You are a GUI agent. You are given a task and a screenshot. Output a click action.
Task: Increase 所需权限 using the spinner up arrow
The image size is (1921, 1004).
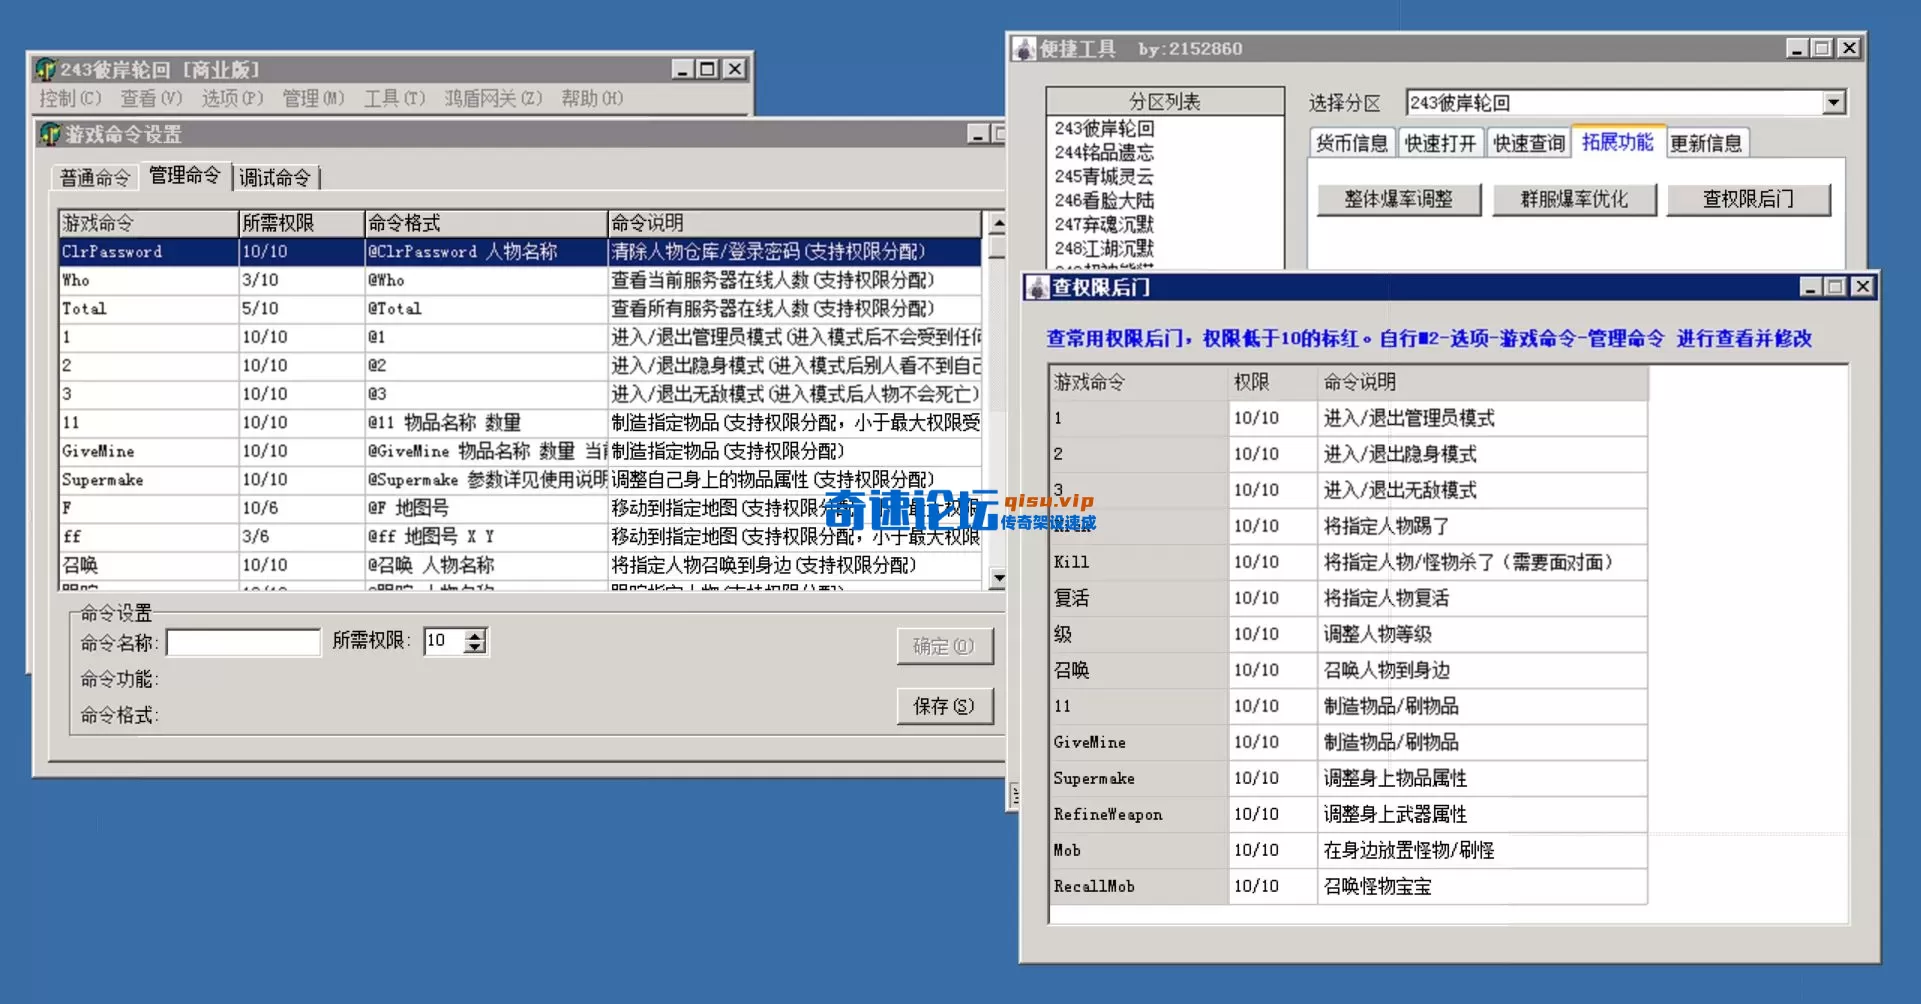(x=476, y=634)
